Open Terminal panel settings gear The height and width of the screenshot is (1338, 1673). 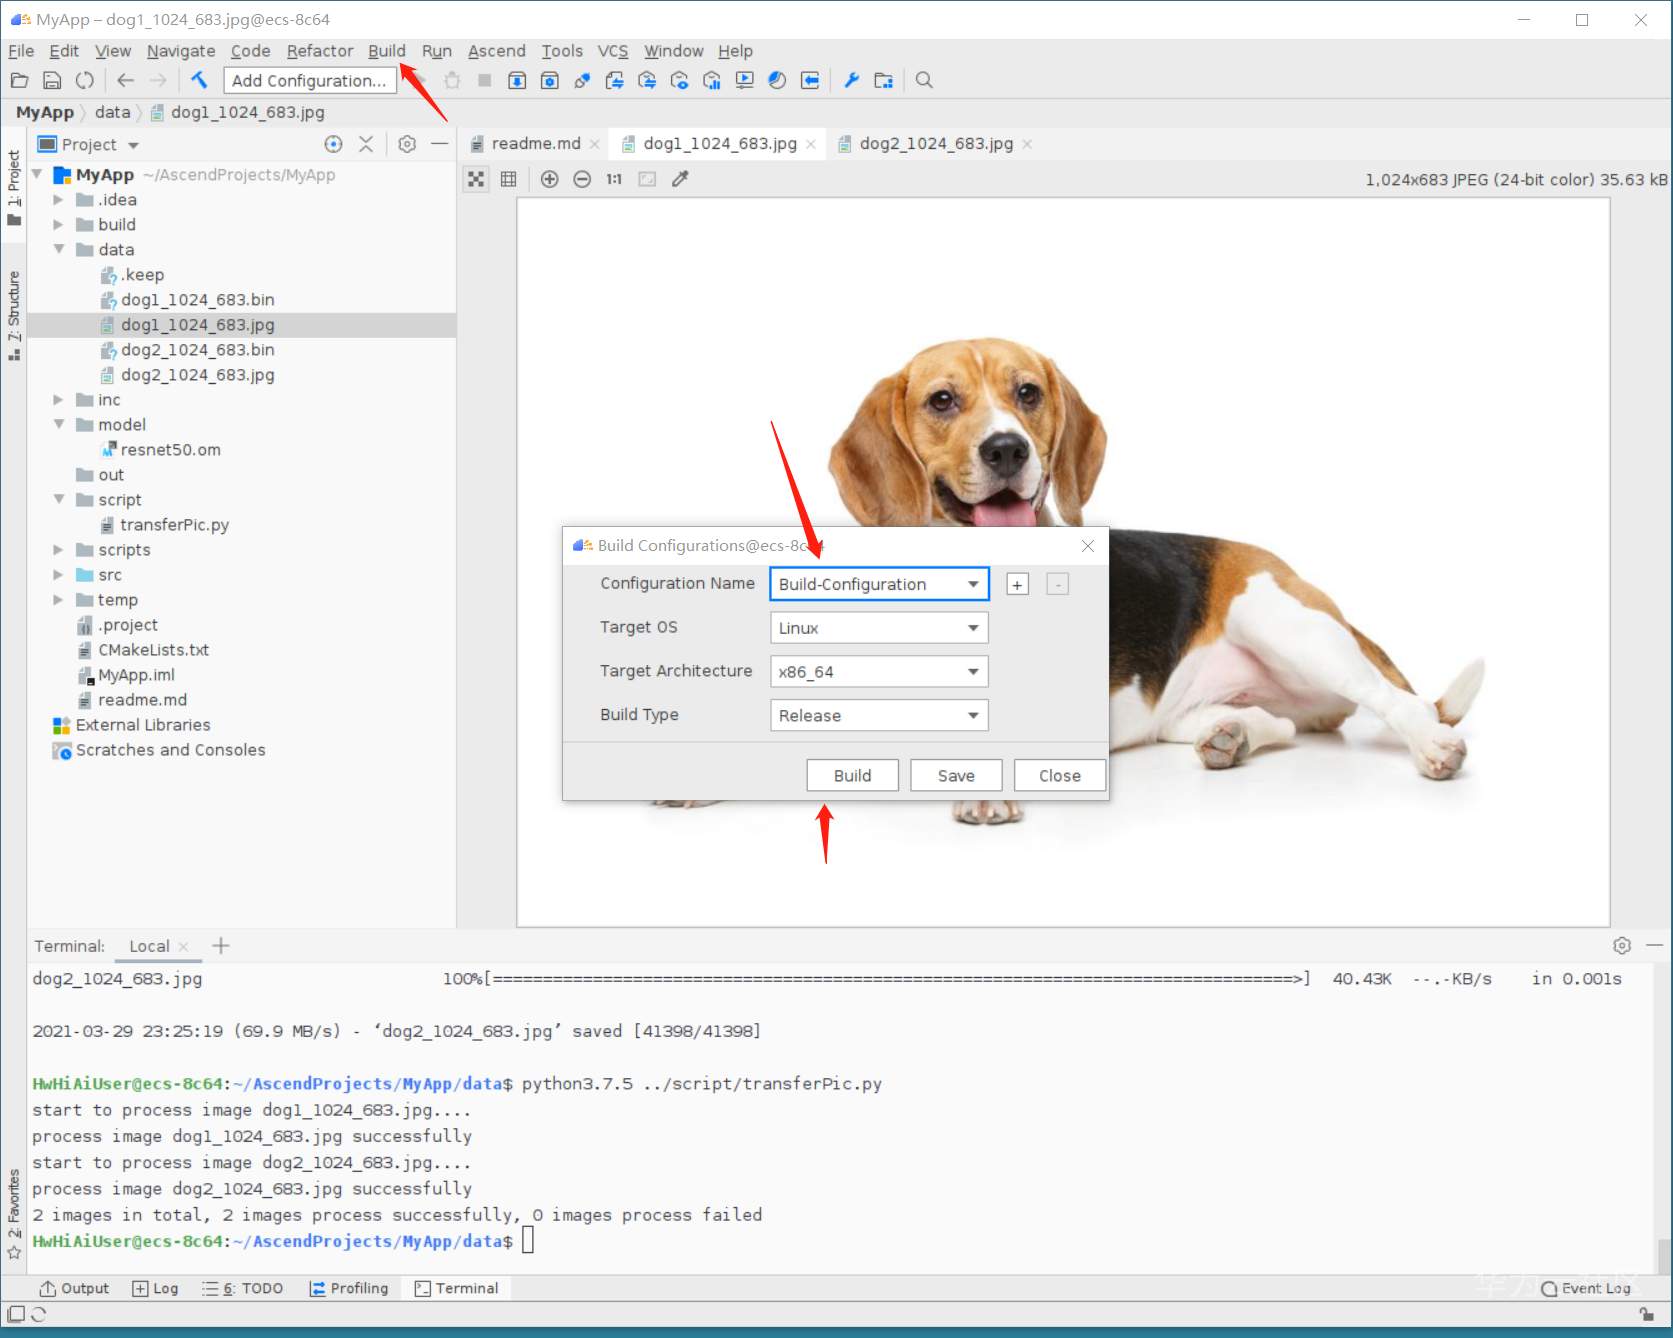1622,945
